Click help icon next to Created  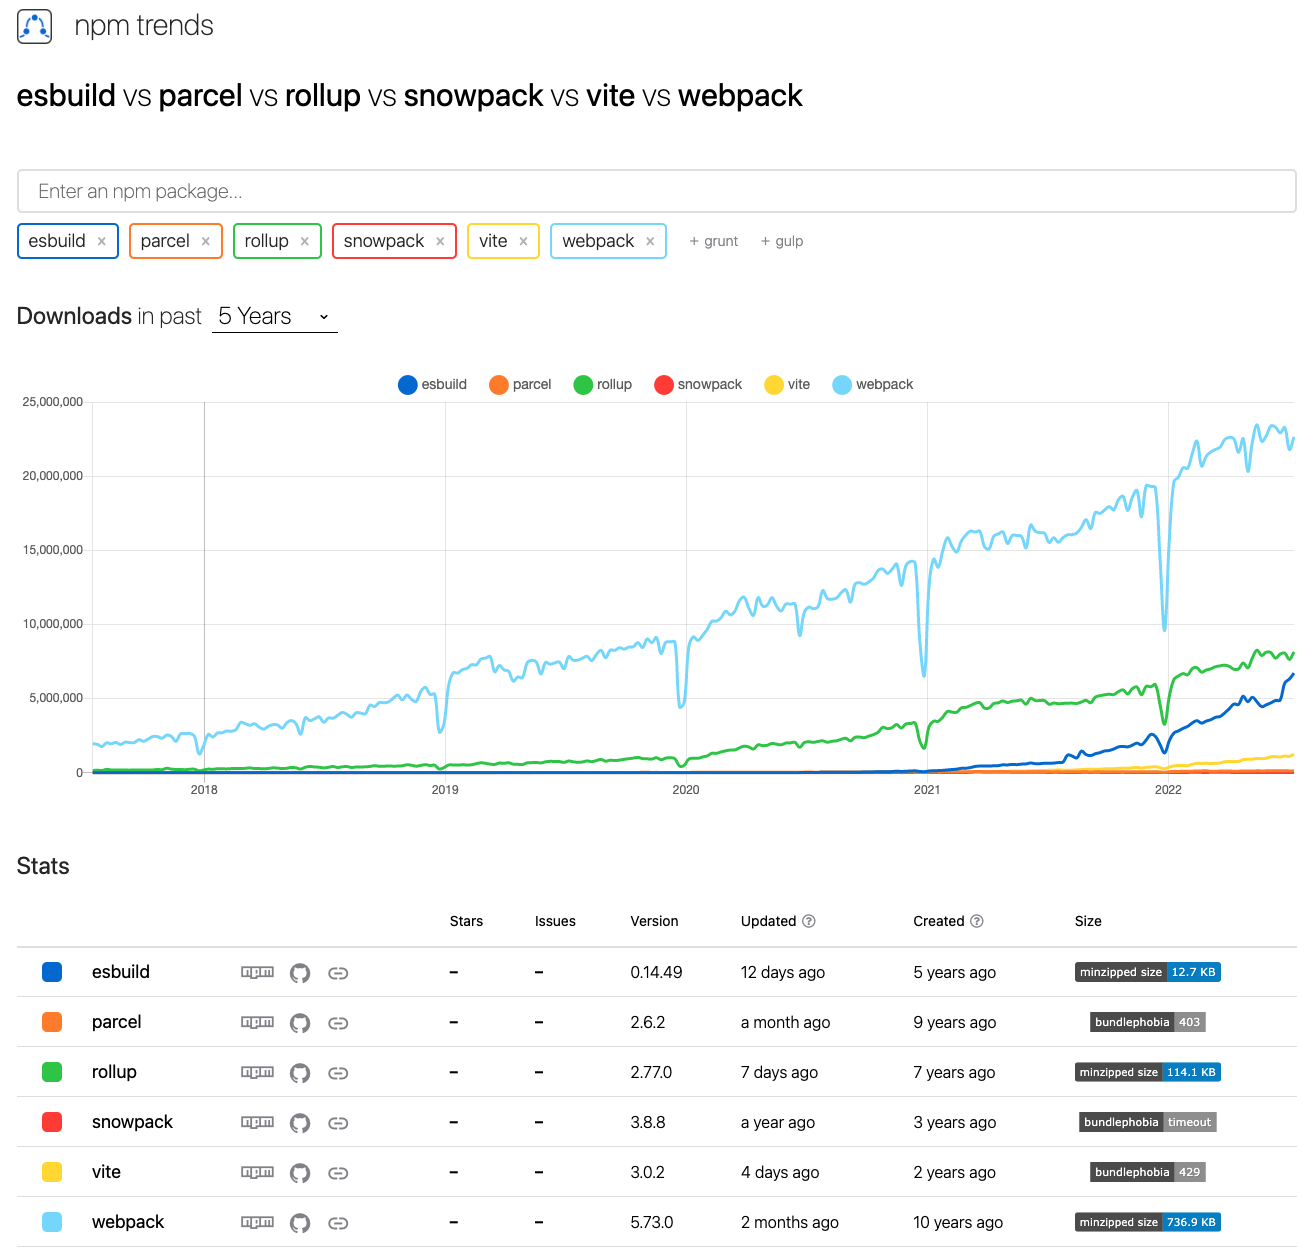tap(977, 921)
